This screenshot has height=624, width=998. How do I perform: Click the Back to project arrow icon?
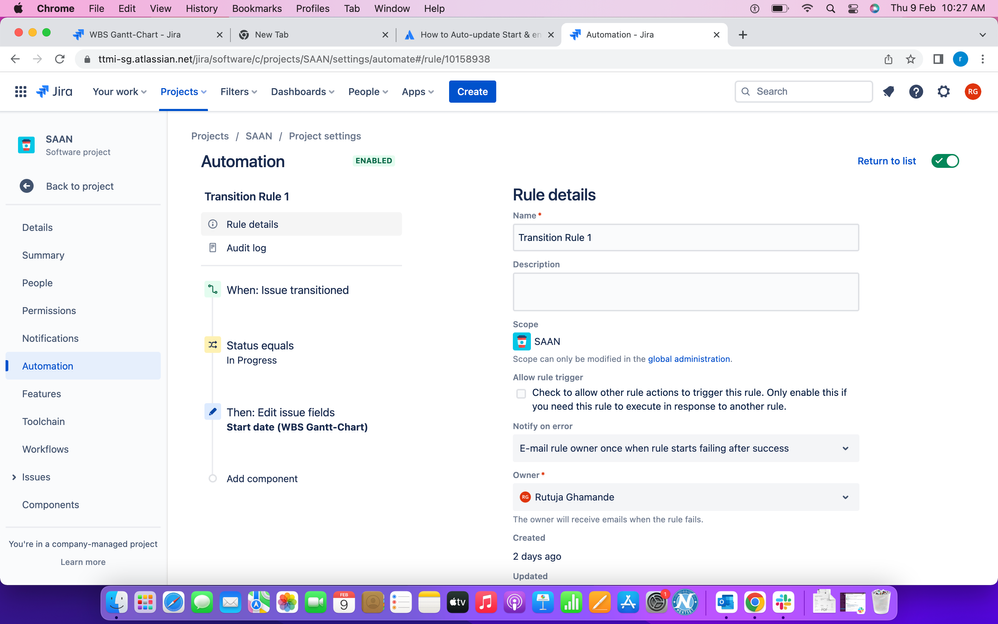27,186
